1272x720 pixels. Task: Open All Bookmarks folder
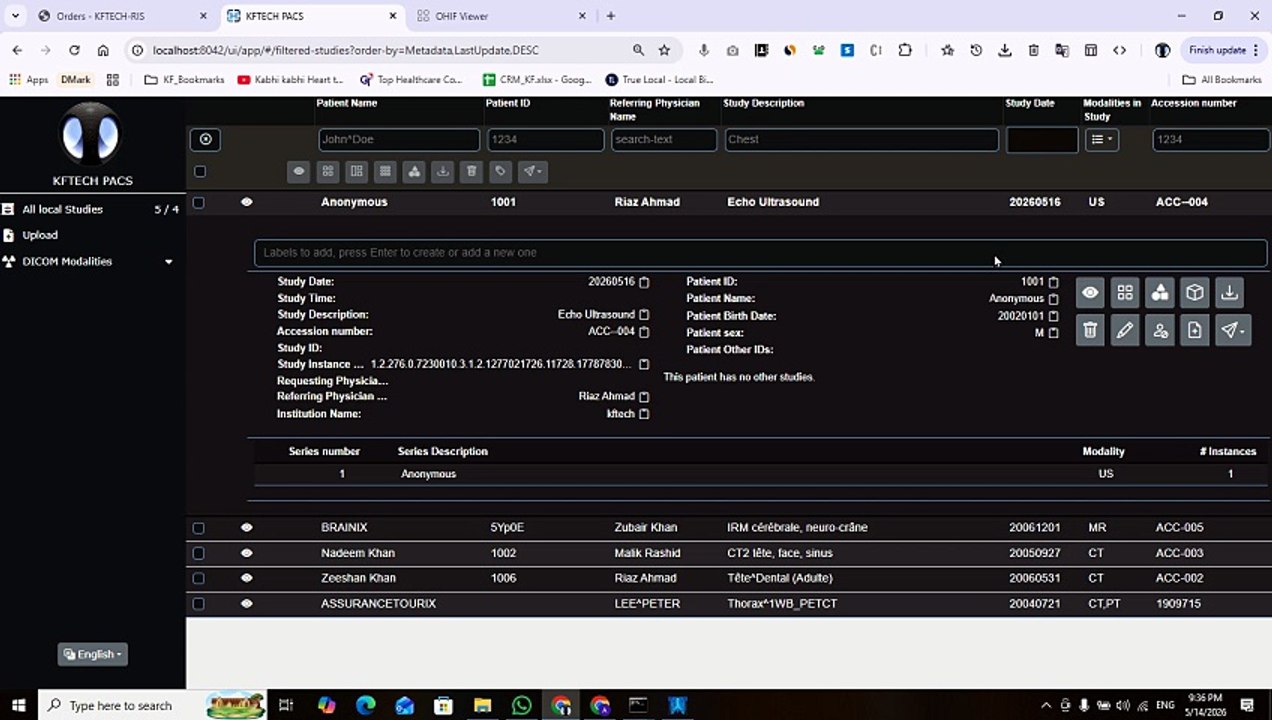tap(1222, 80)
